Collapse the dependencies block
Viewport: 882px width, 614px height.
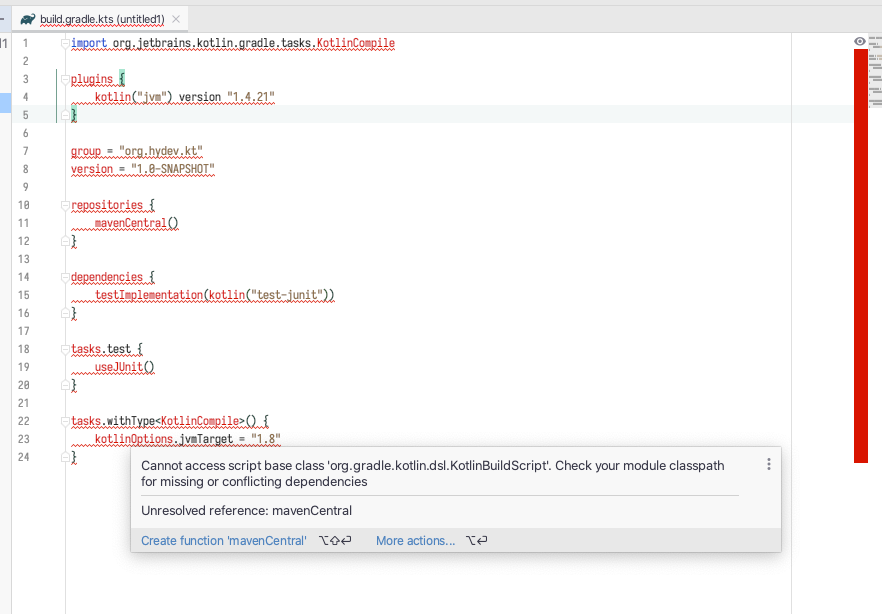coord(63,276)
